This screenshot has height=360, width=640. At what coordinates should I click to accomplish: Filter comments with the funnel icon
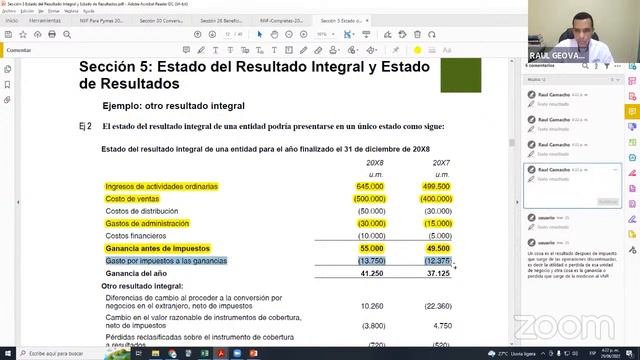(x=607, y=66)
